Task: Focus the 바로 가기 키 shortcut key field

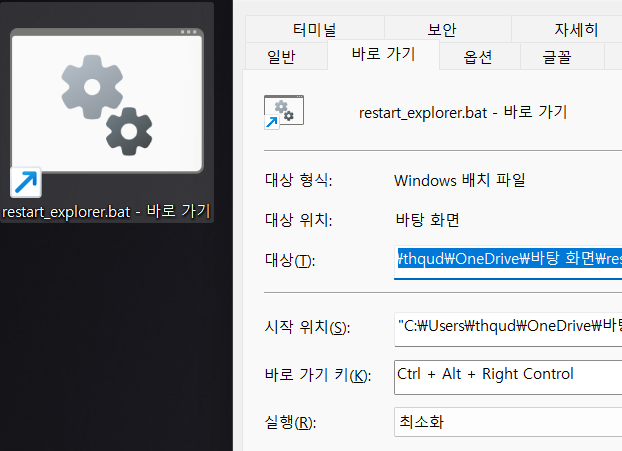Action: point(508,374)
